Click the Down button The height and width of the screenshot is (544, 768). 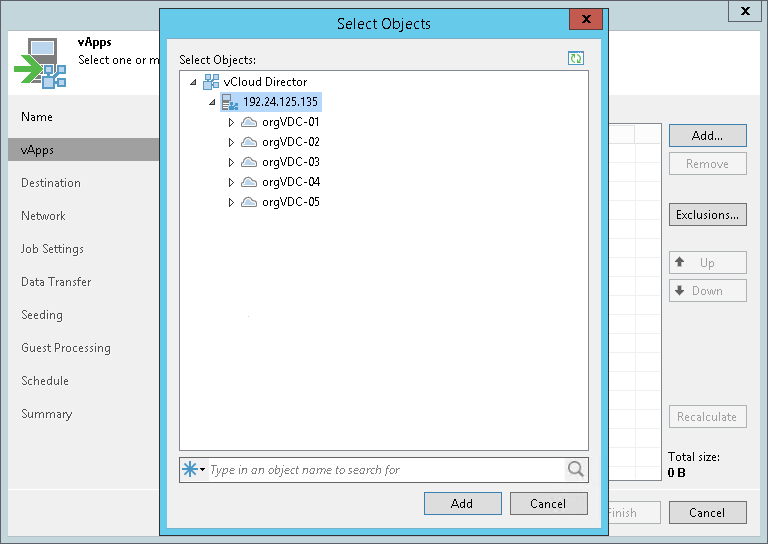click(708, 290)
